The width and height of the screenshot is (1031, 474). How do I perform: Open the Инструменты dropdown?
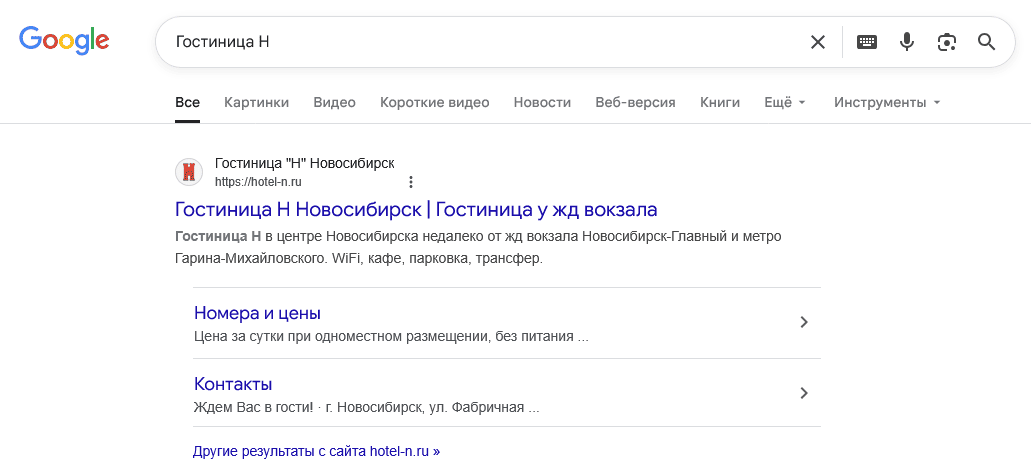point(887,102)
